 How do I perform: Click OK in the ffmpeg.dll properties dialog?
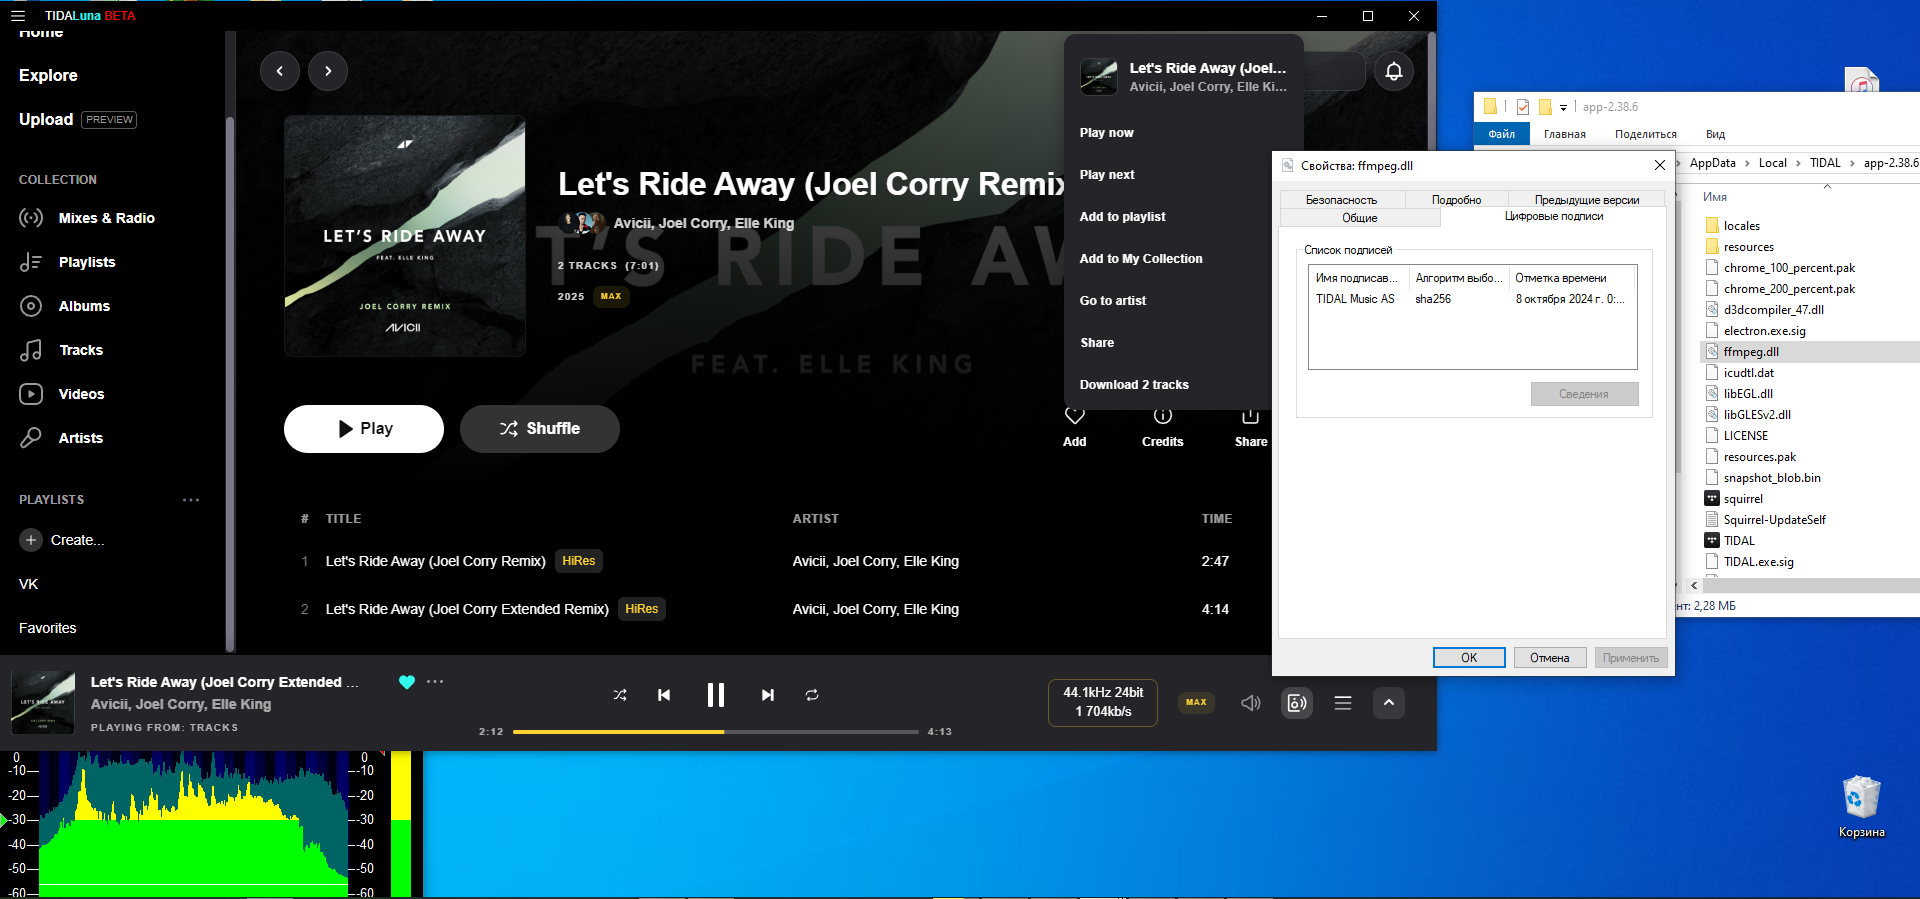point(1468,657)
